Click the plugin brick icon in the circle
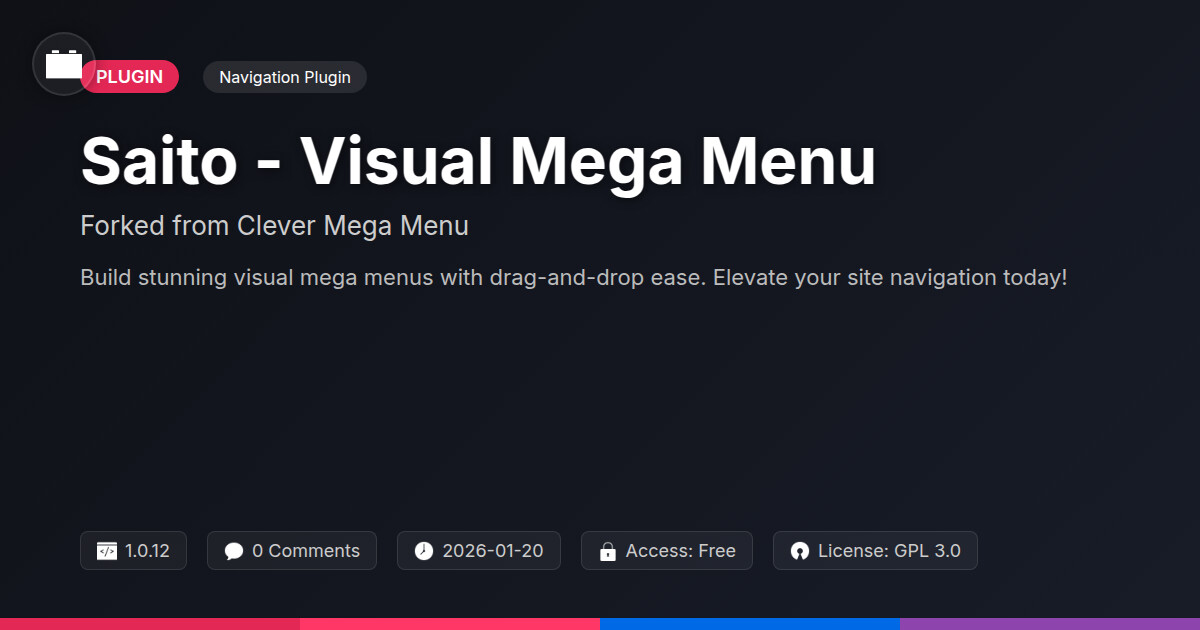 tap(64, 65)
